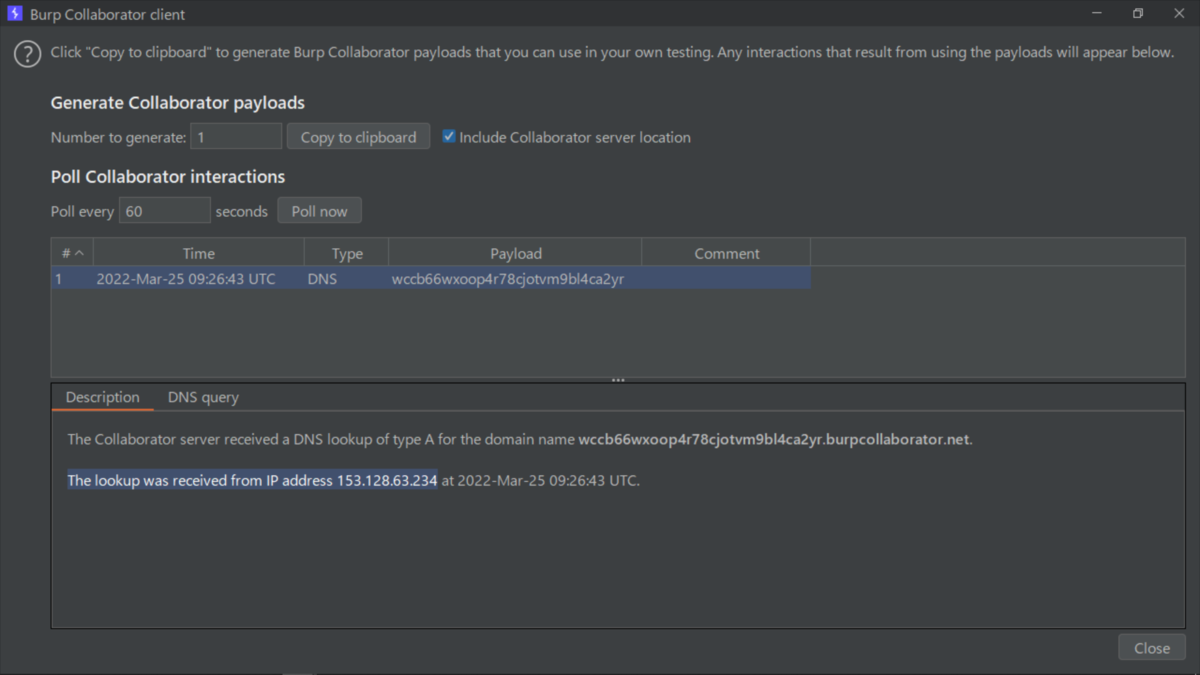Click Copy to clipboard button

(x=358, y=137)
